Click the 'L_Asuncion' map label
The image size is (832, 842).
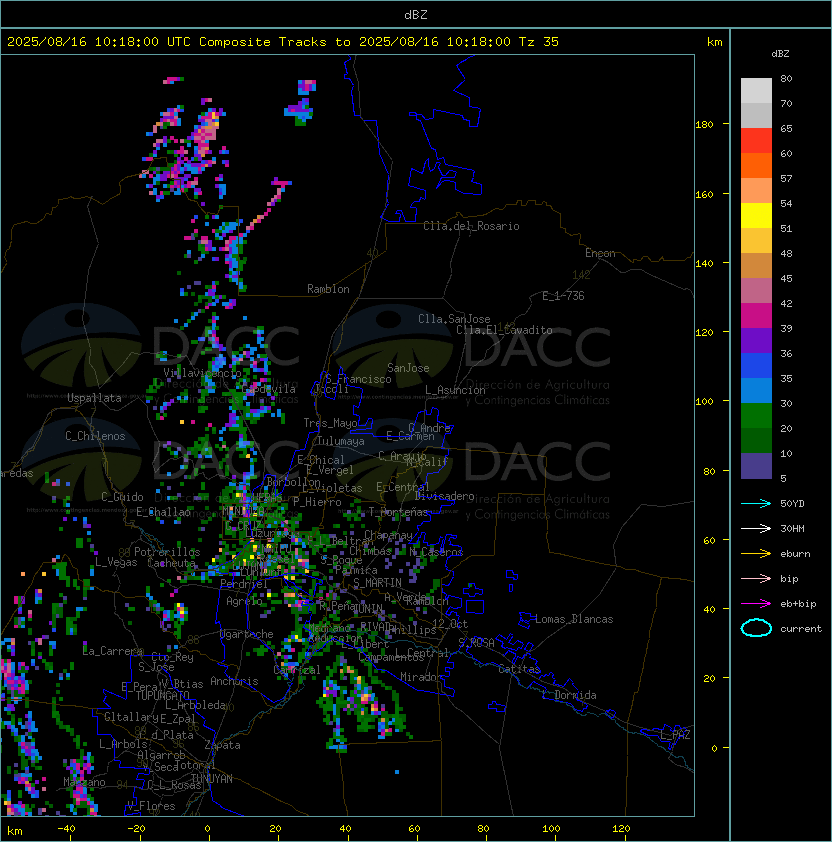[x=455, y=390]
